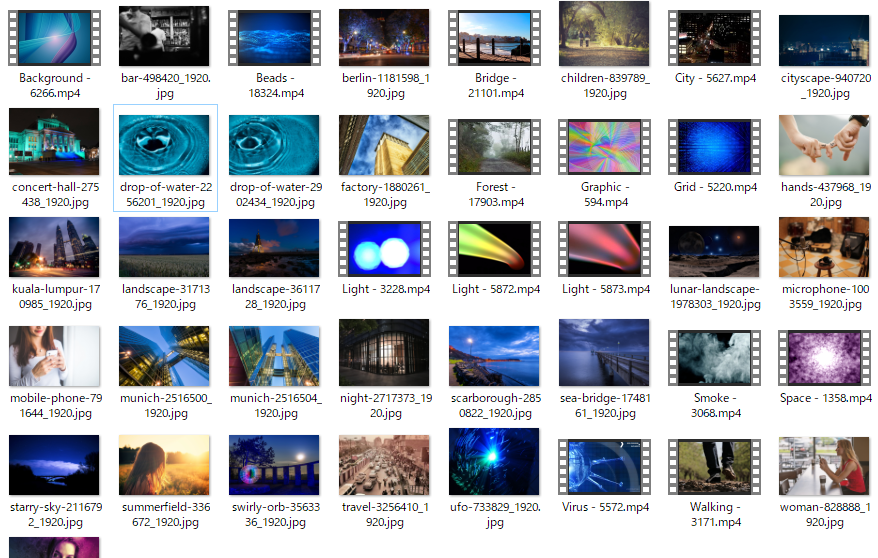
Task: Click the Bridge - 21101.mp4 video icon
Action: [x=494, y=38]
